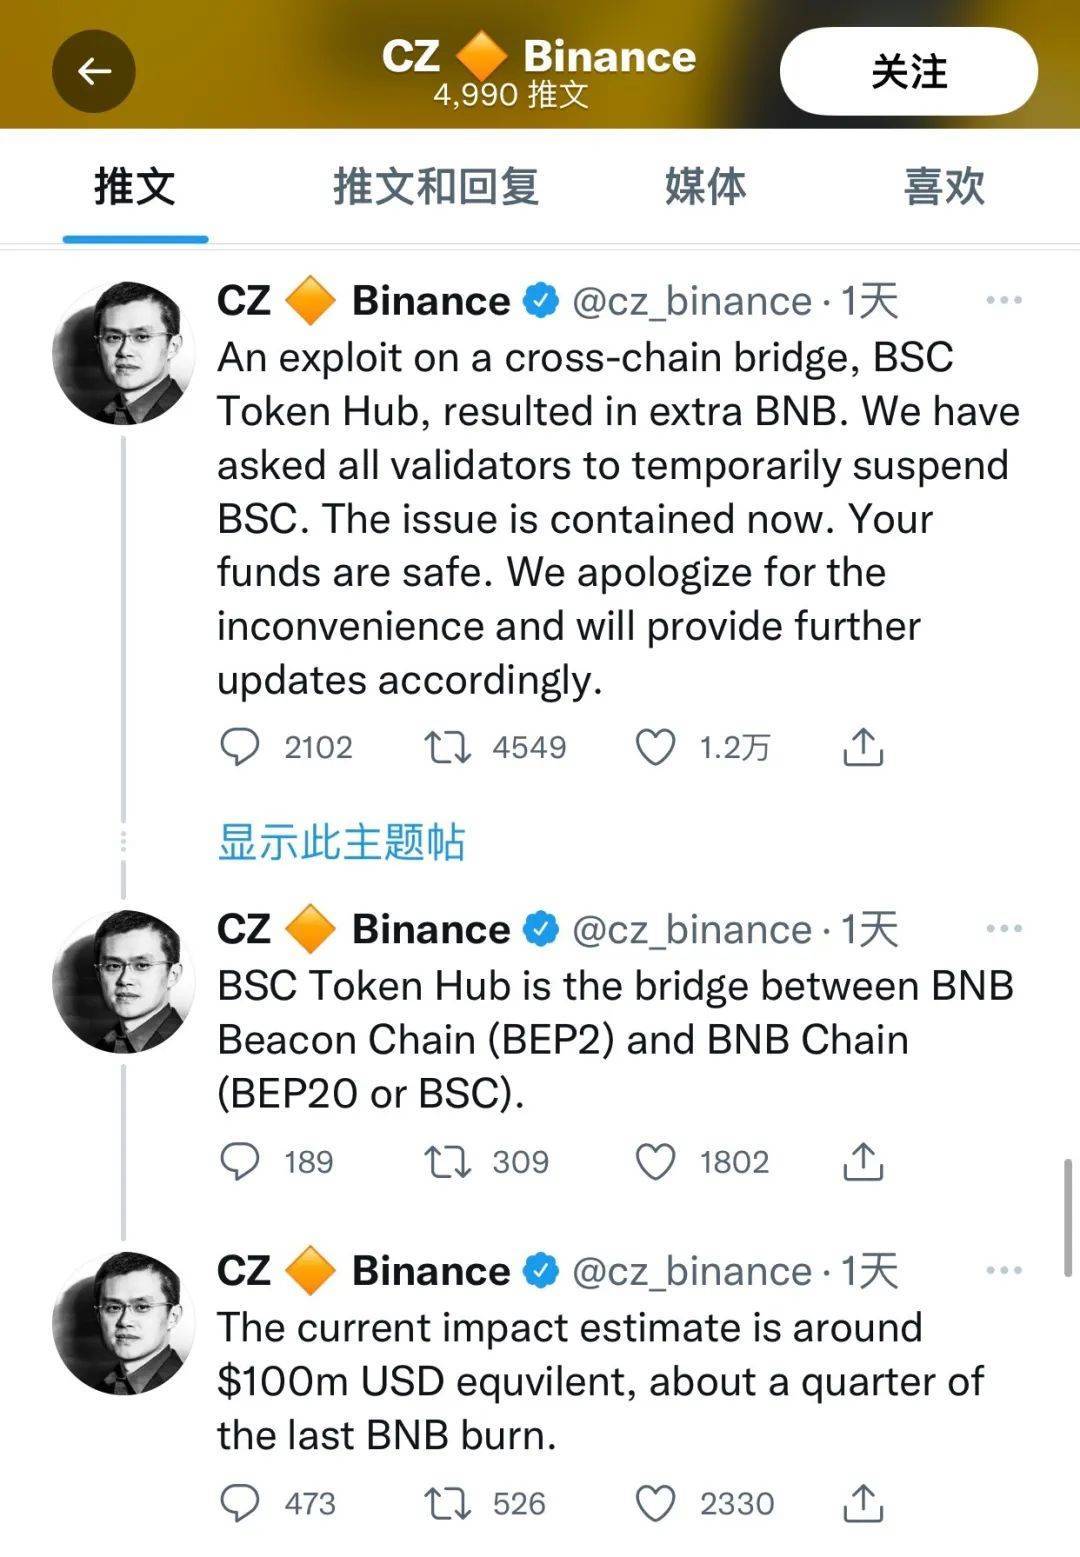Viewport: 1080px width, 1557px height.
Task: Like the $100m impact estimate tweet
Action: 656,1503
